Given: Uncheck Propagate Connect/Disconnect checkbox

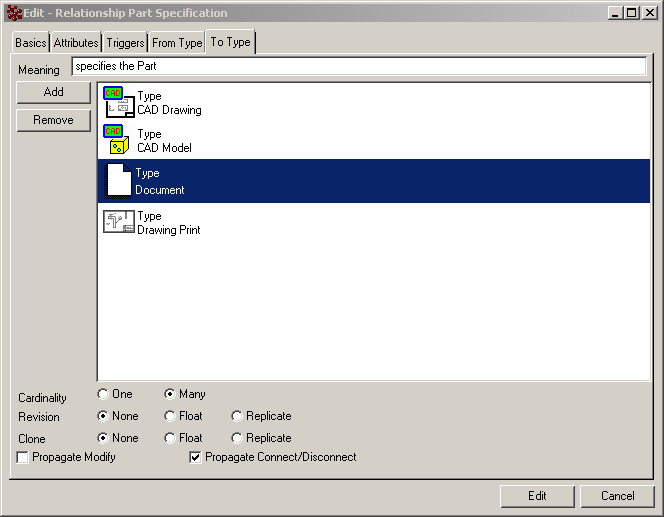Looking at the screenshot, I should tap(196, 458).
